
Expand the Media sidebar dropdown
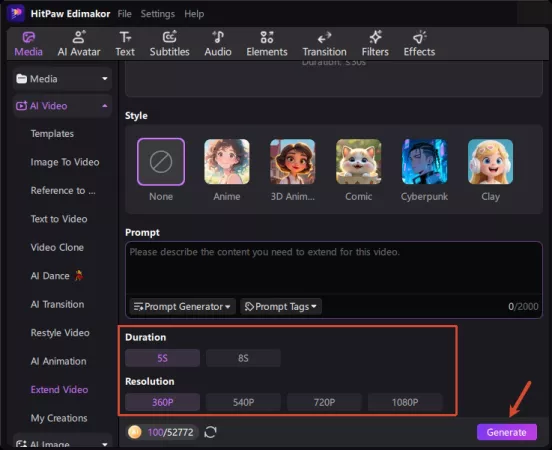tap(63, 79)
